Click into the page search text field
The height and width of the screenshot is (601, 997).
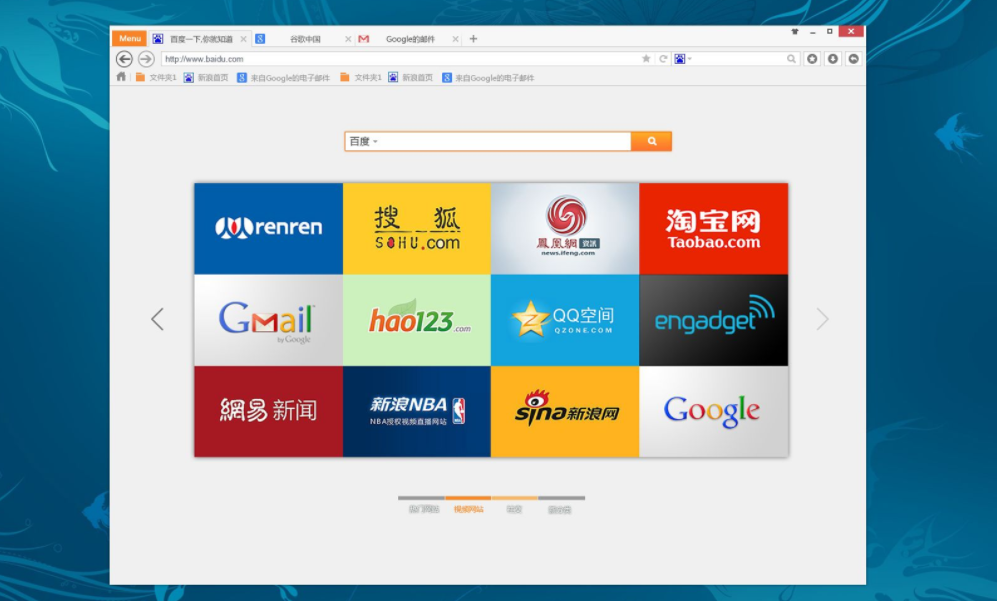505,141
